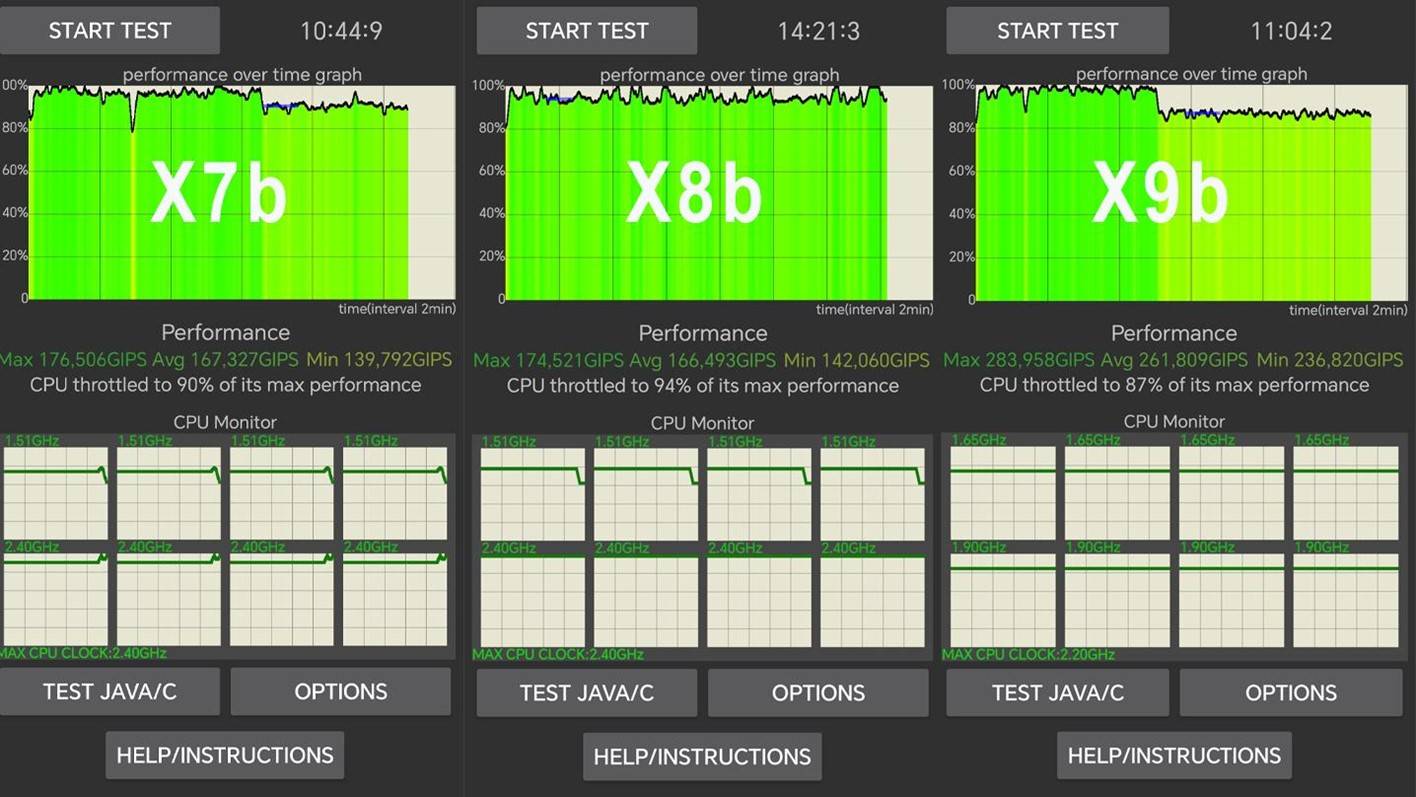This screenshot has height=797, width=1416.
Task: Click the MAX CPU CLOCK:2.20GHz label
Action: [1029, 655]
